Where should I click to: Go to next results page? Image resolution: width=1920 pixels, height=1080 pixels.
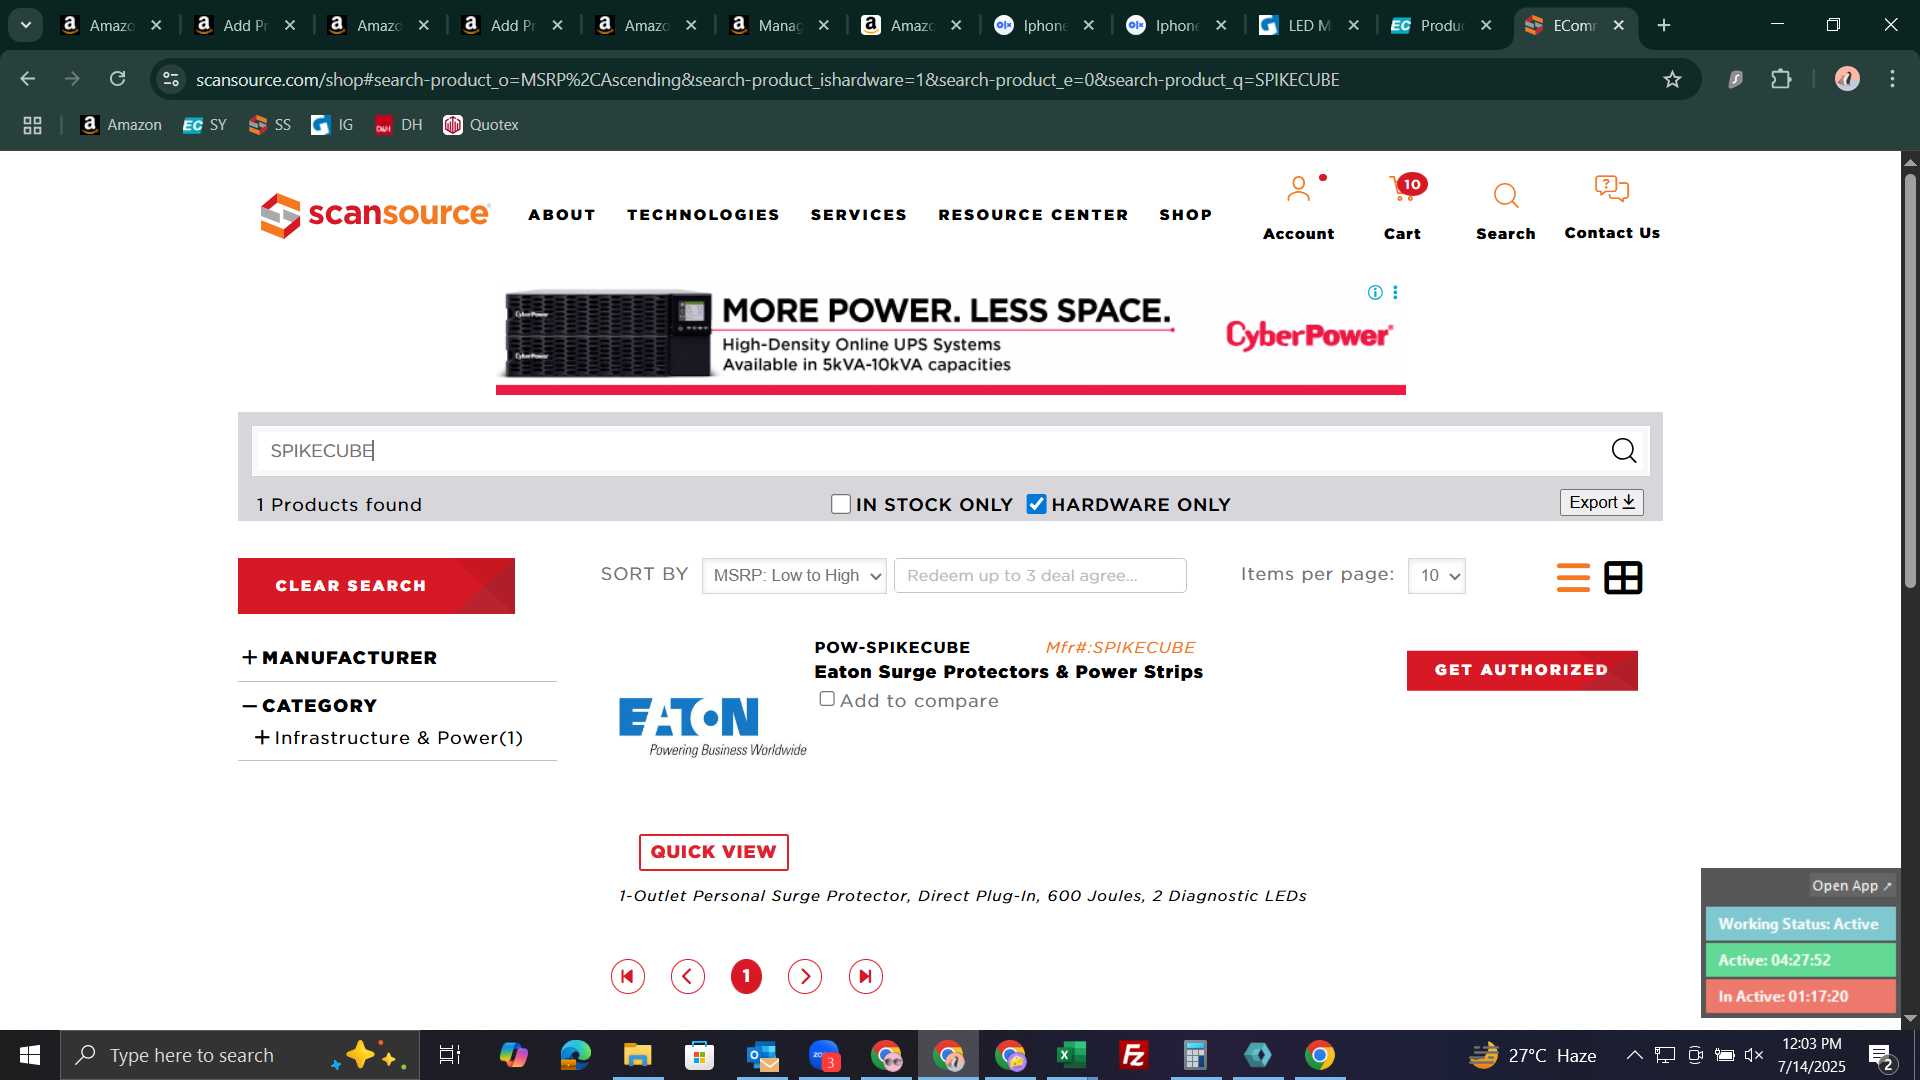tap(805, 976)
